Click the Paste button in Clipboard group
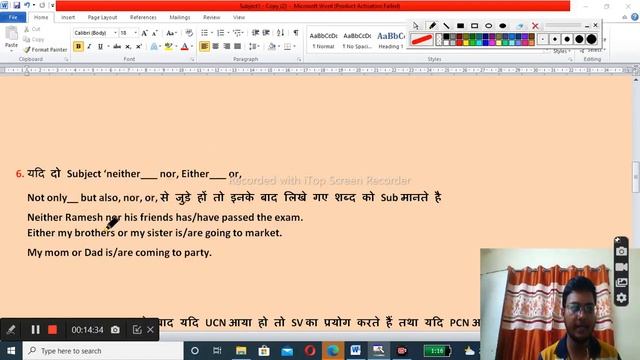 tap(11, 37)
